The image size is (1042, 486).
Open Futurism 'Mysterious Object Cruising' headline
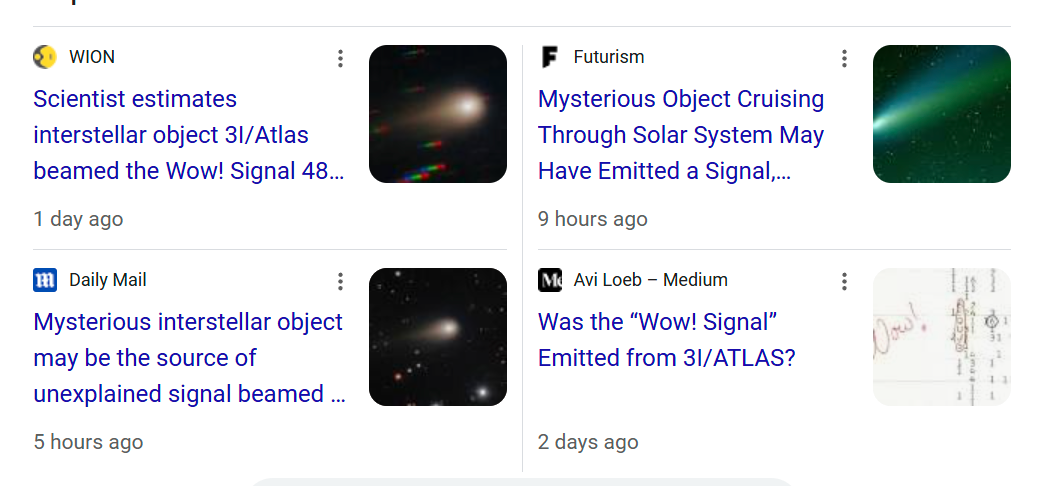coord(680,135)
